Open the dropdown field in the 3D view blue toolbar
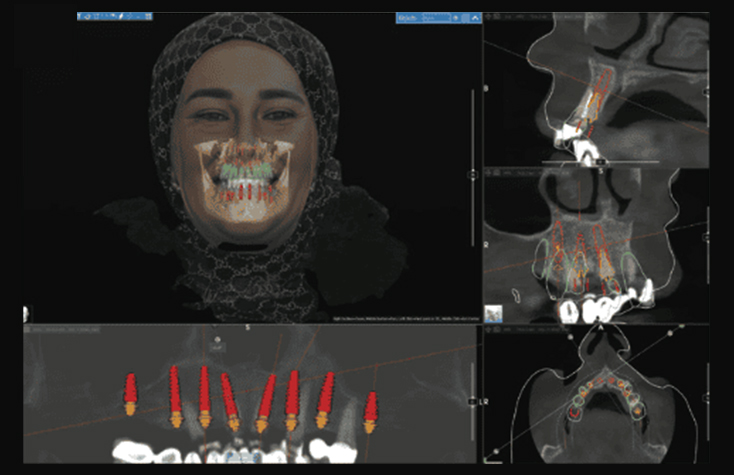The height and width of the screenshot is (475, 734). coord(435,18)
